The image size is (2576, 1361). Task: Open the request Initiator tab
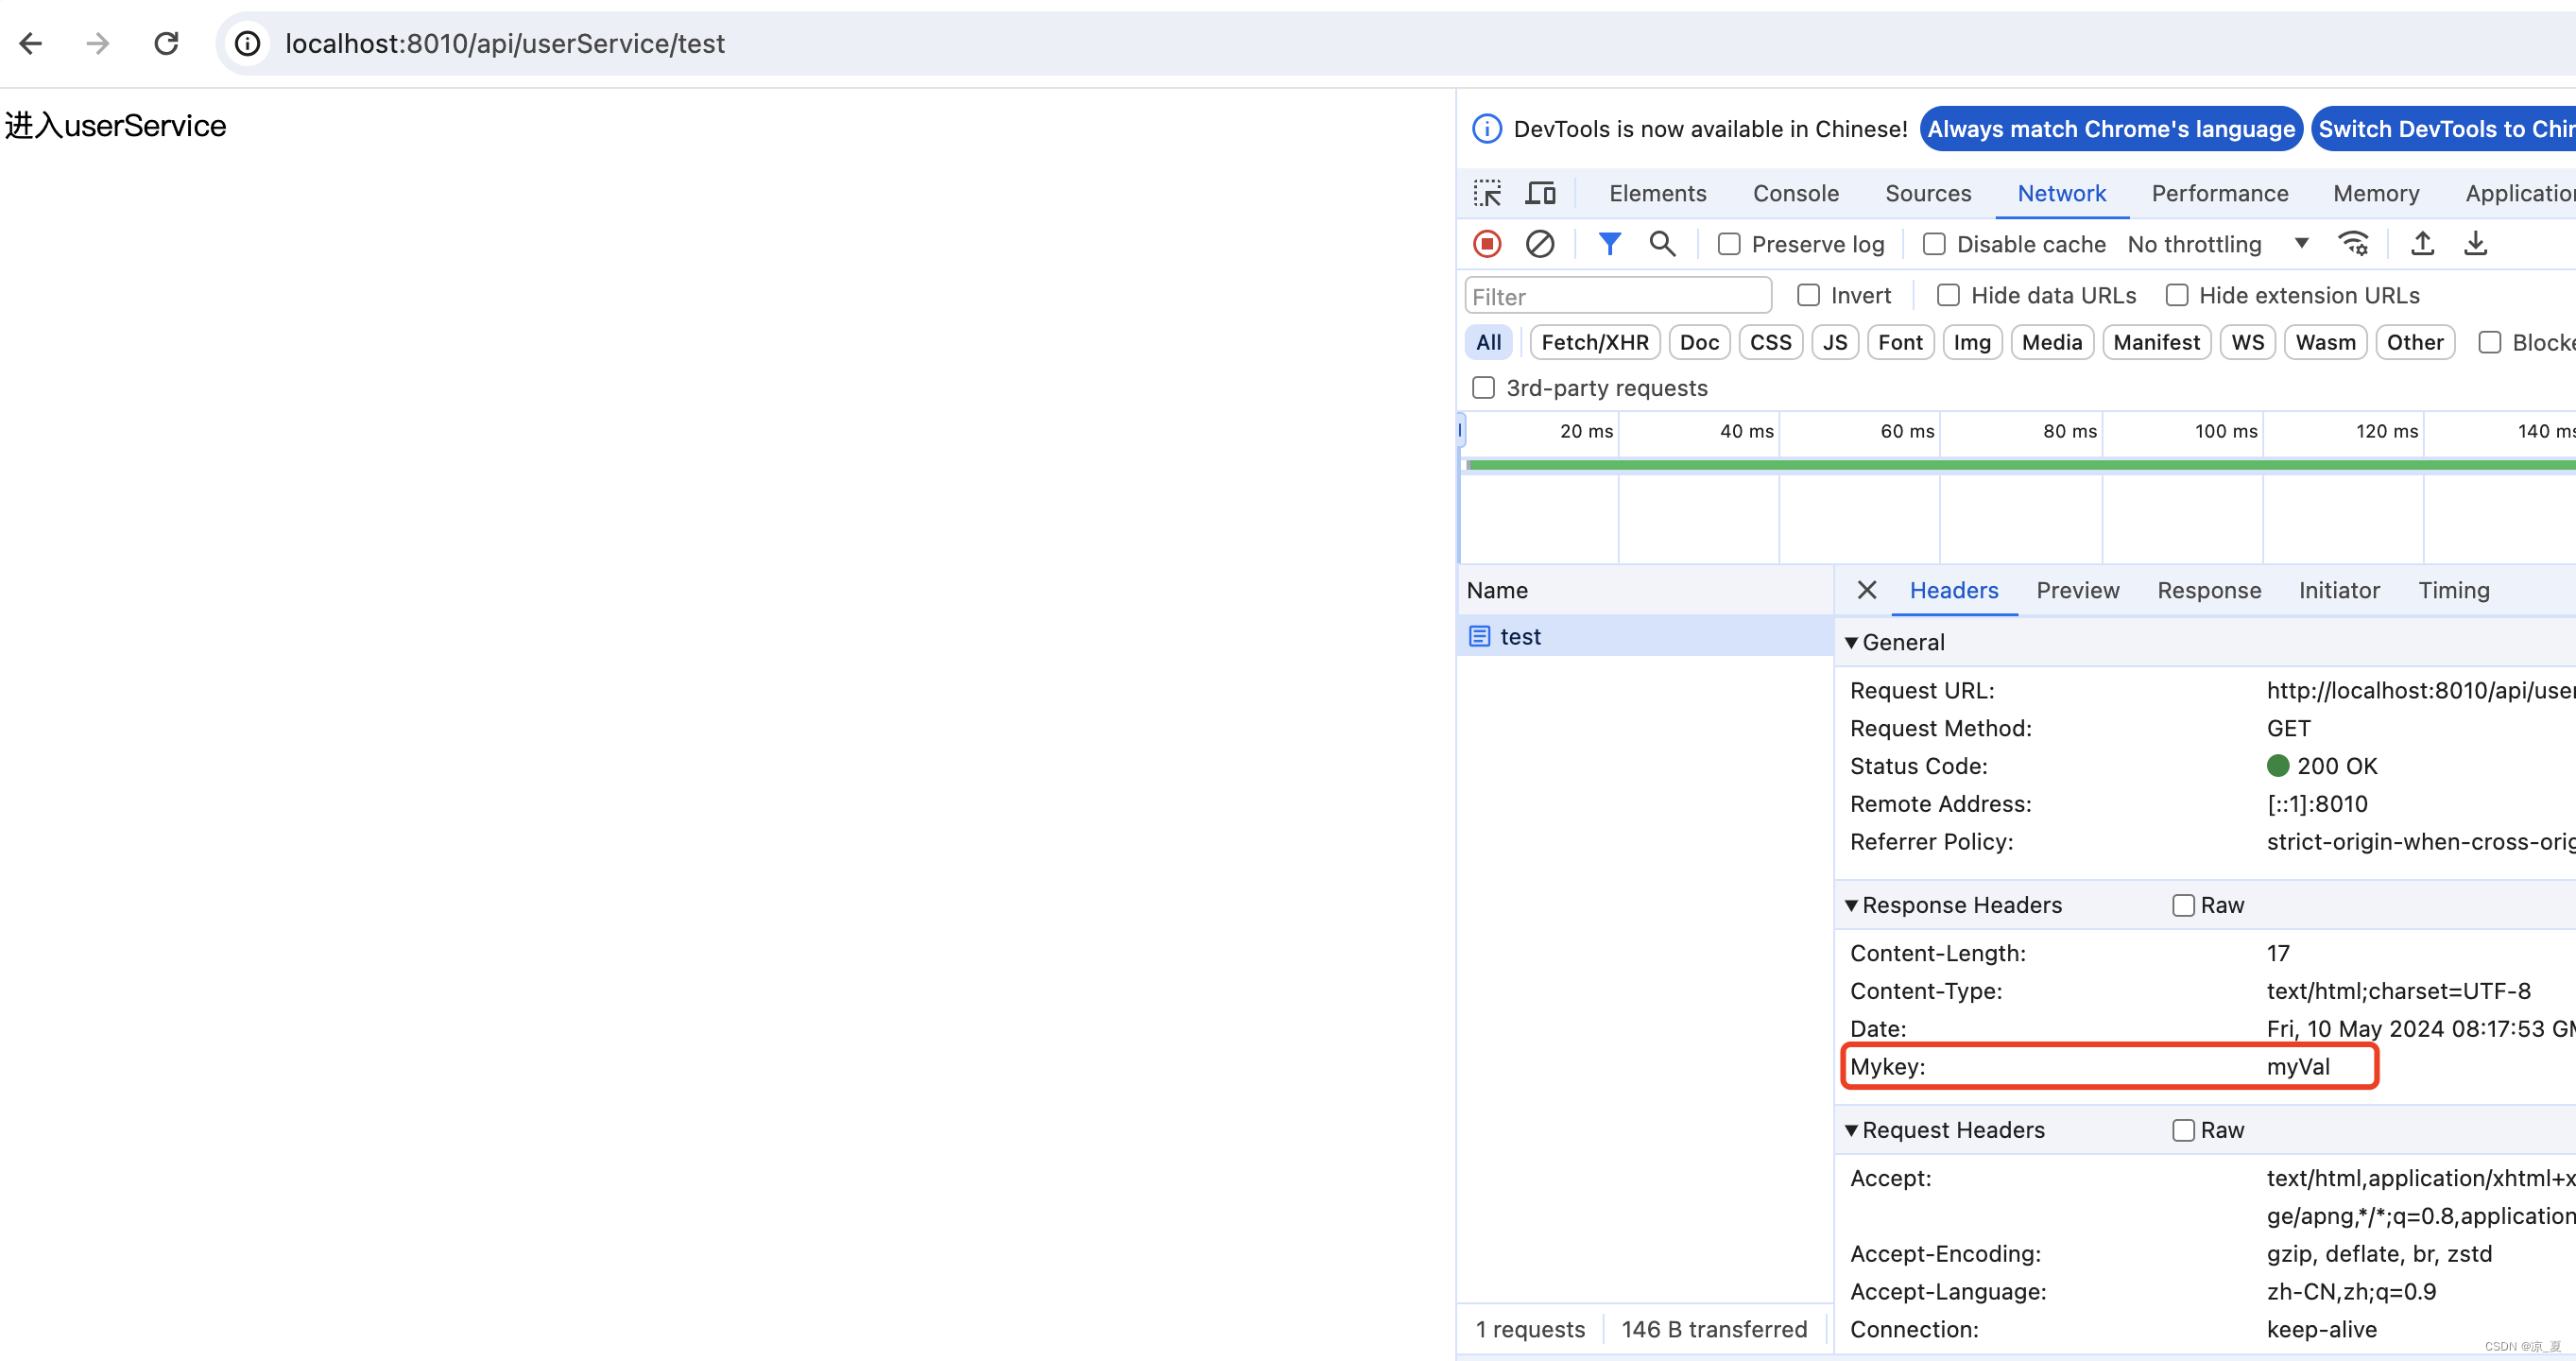coord(2338,591)
